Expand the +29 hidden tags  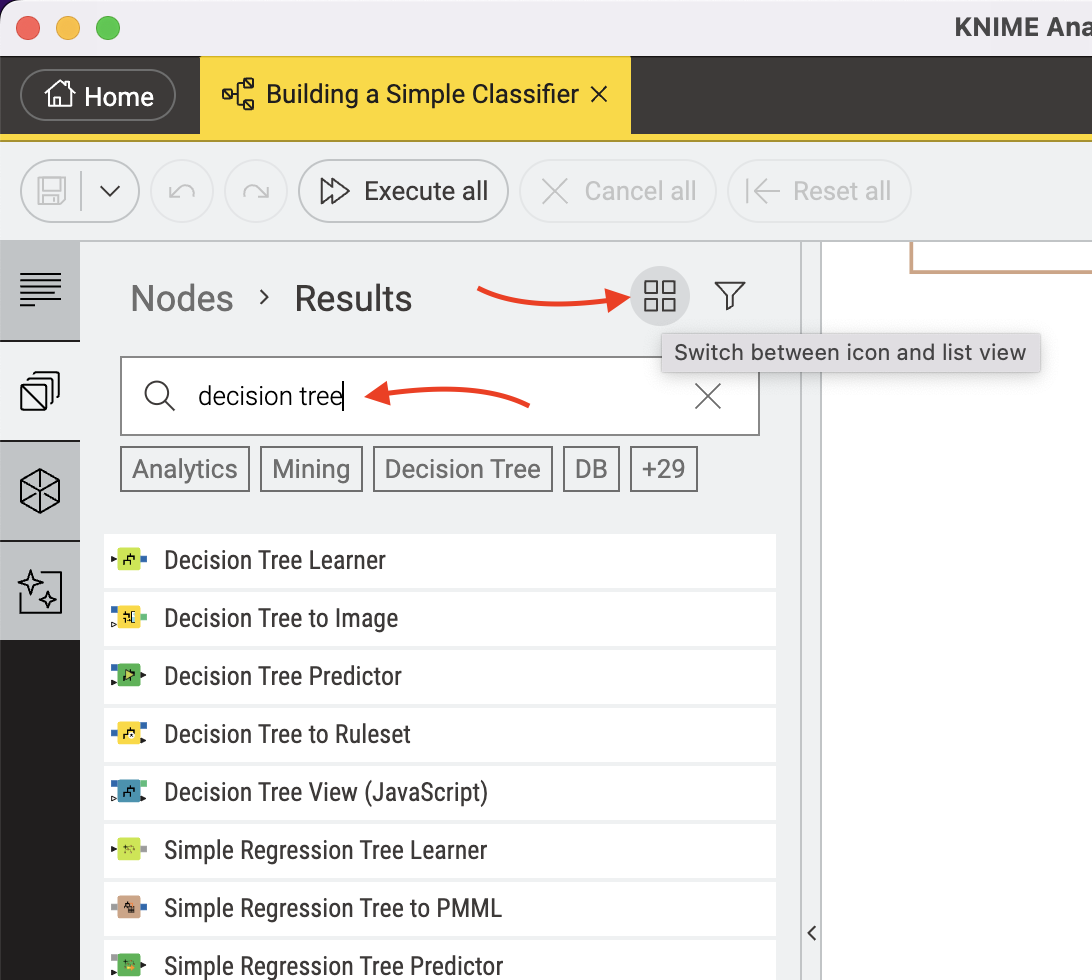pyautogui.click(x=663, y=468)
